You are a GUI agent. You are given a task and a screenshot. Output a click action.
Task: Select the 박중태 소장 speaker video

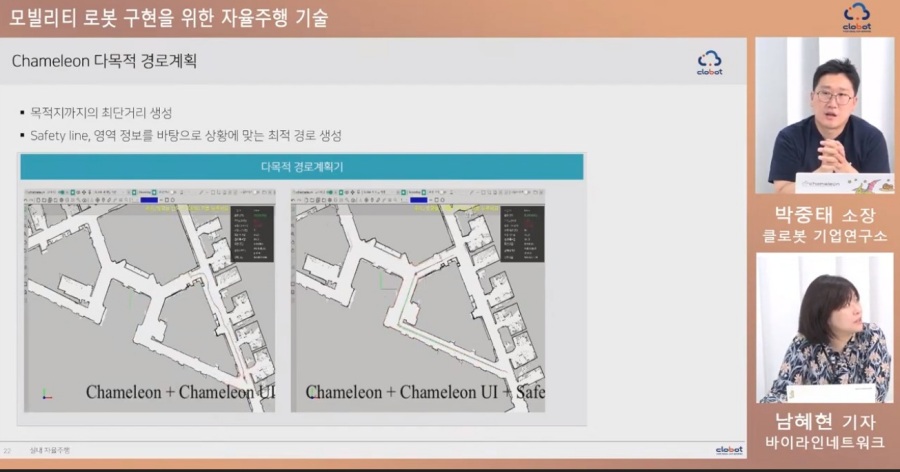click(x=825, y=115)
